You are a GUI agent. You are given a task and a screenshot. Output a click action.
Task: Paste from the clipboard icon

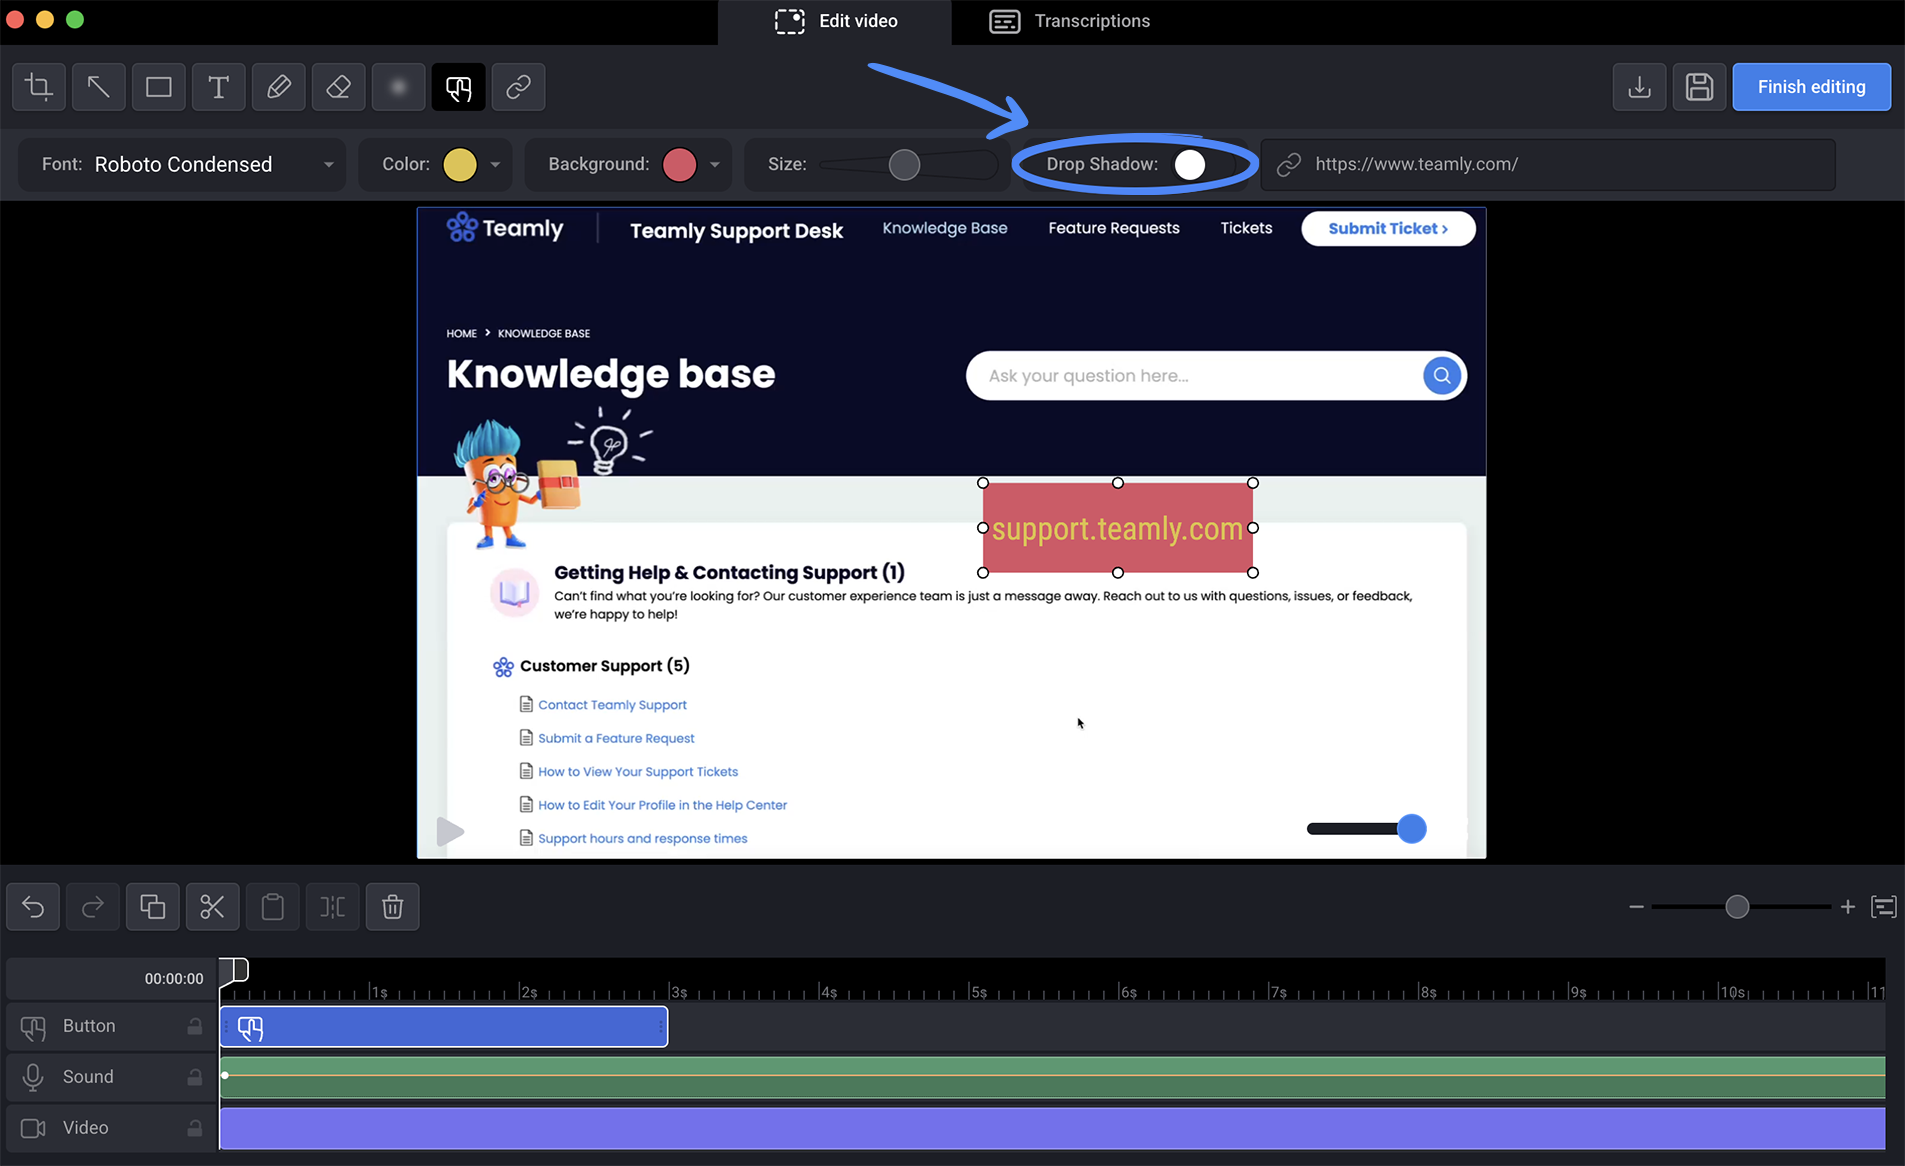tap(273, 907)
